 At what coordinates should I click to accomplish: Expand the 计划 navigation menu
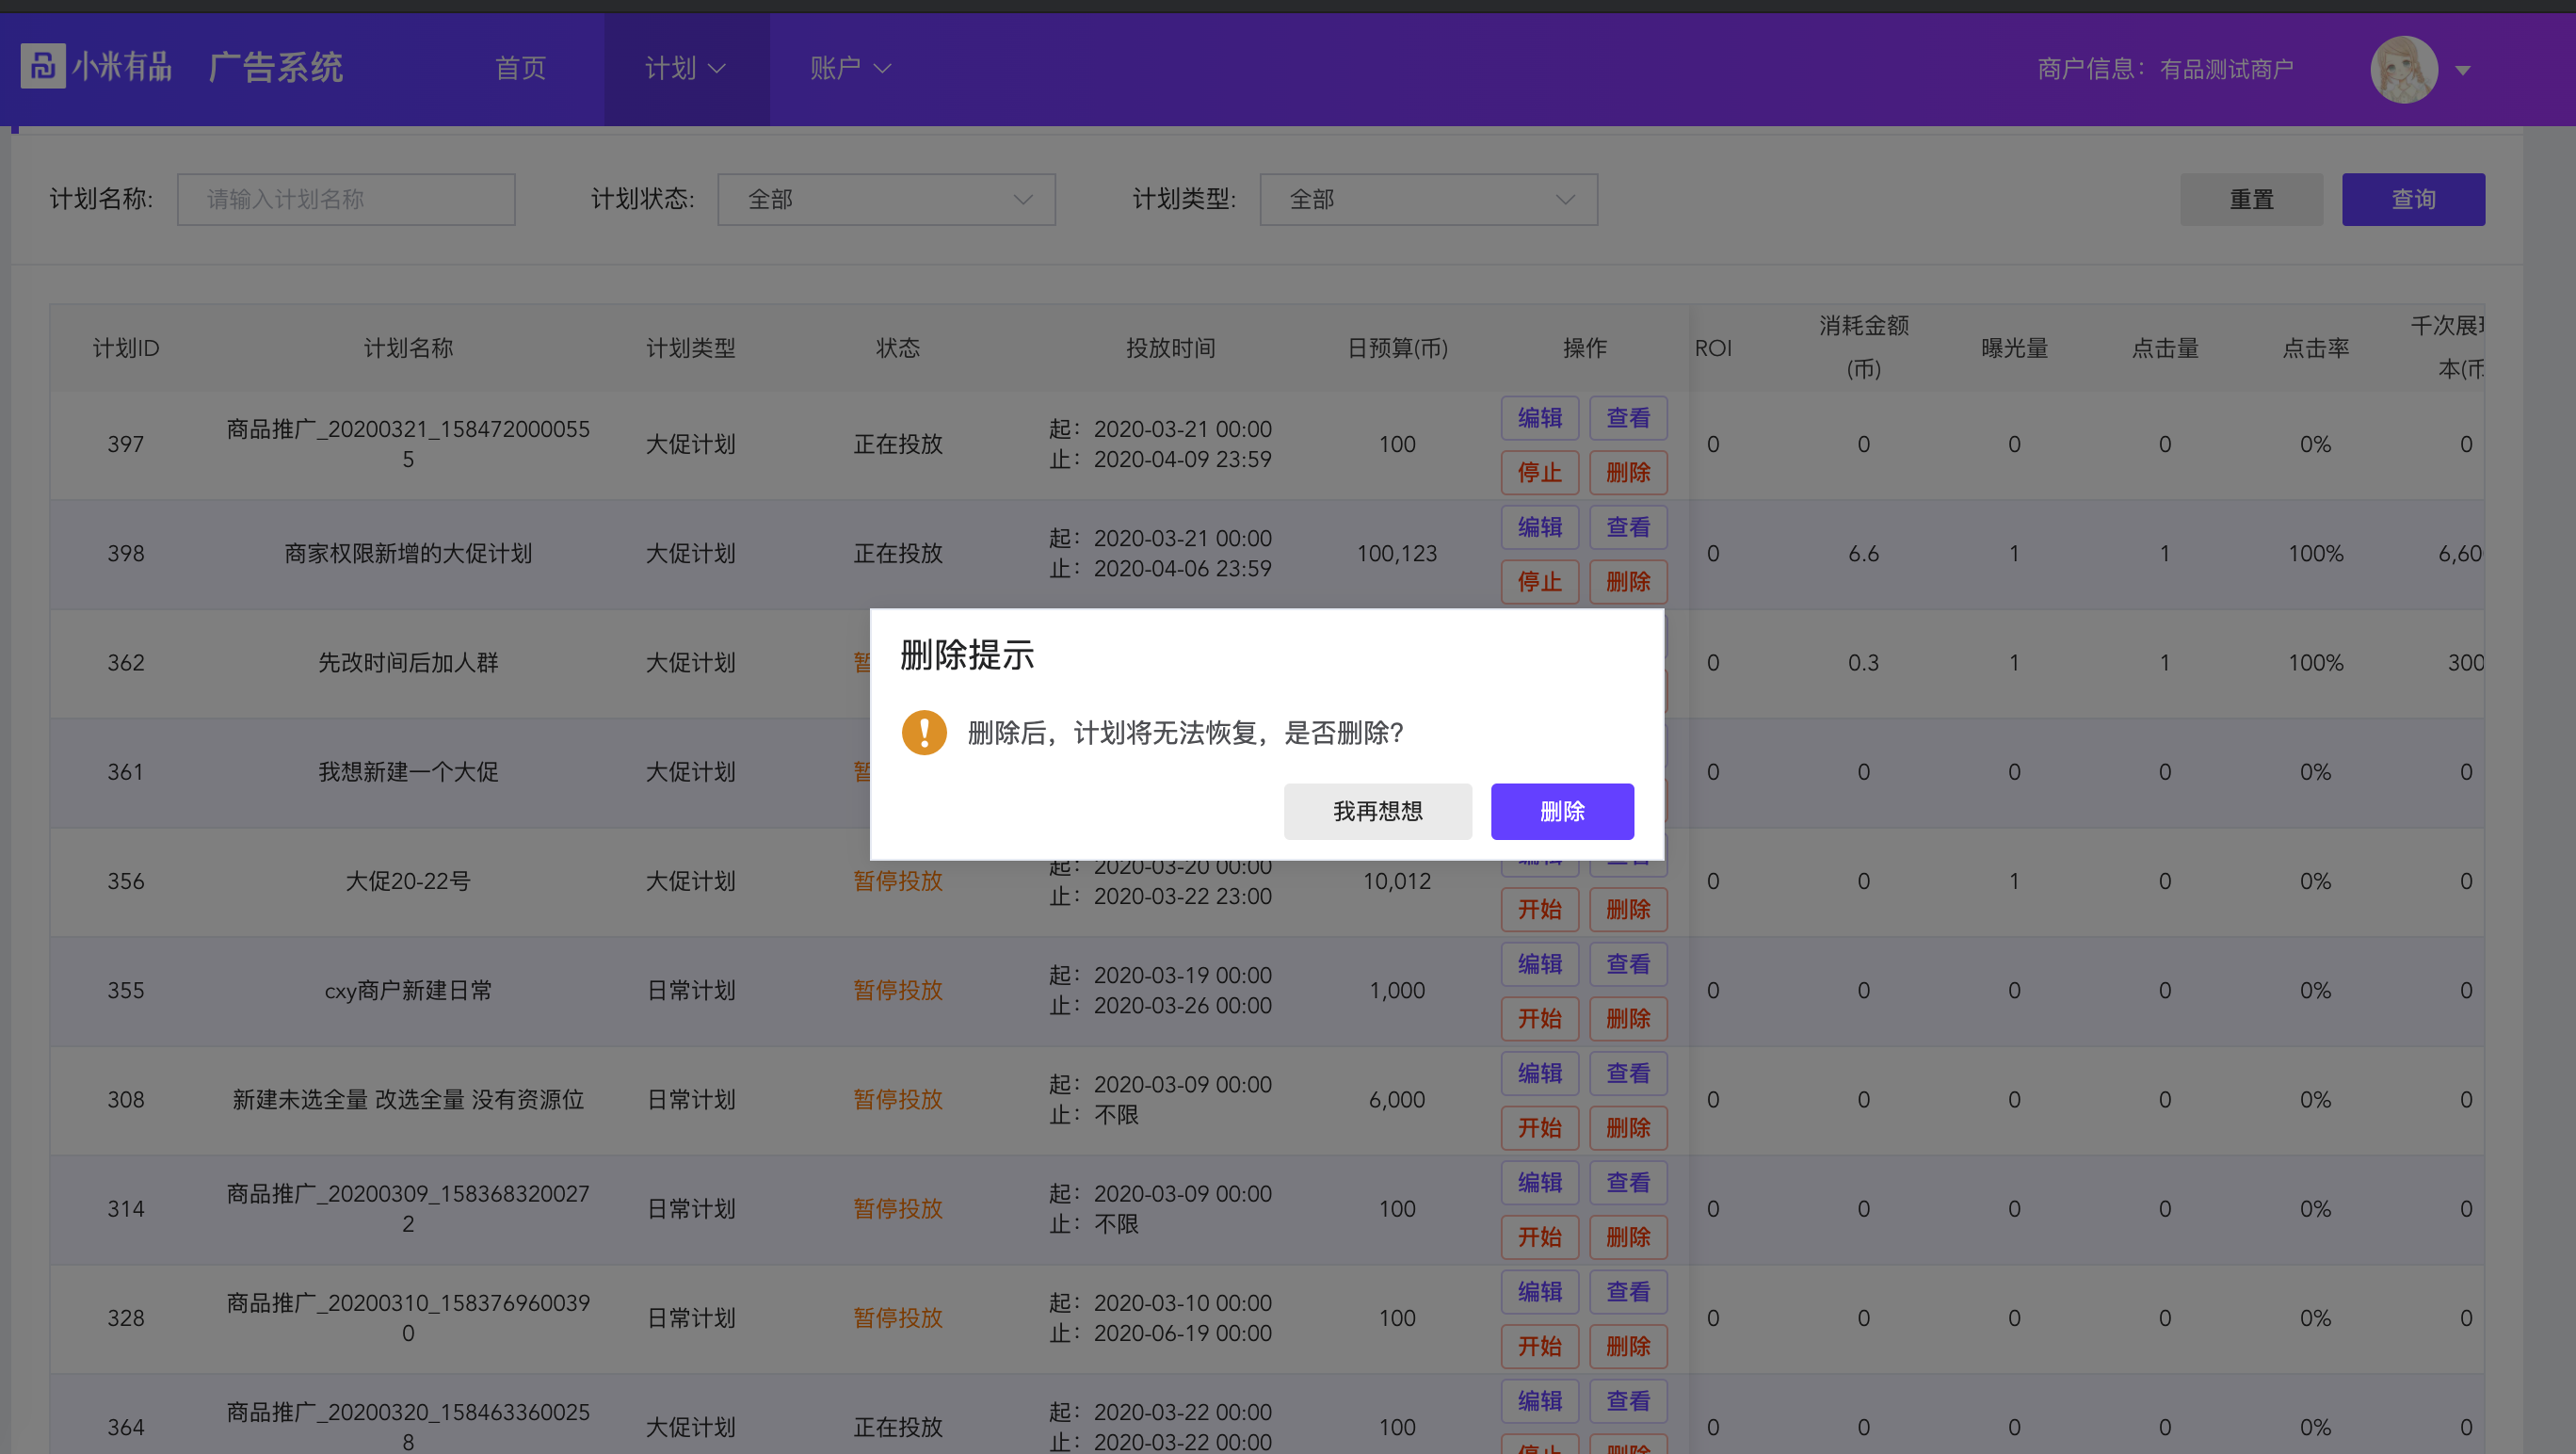click(685, 68)
